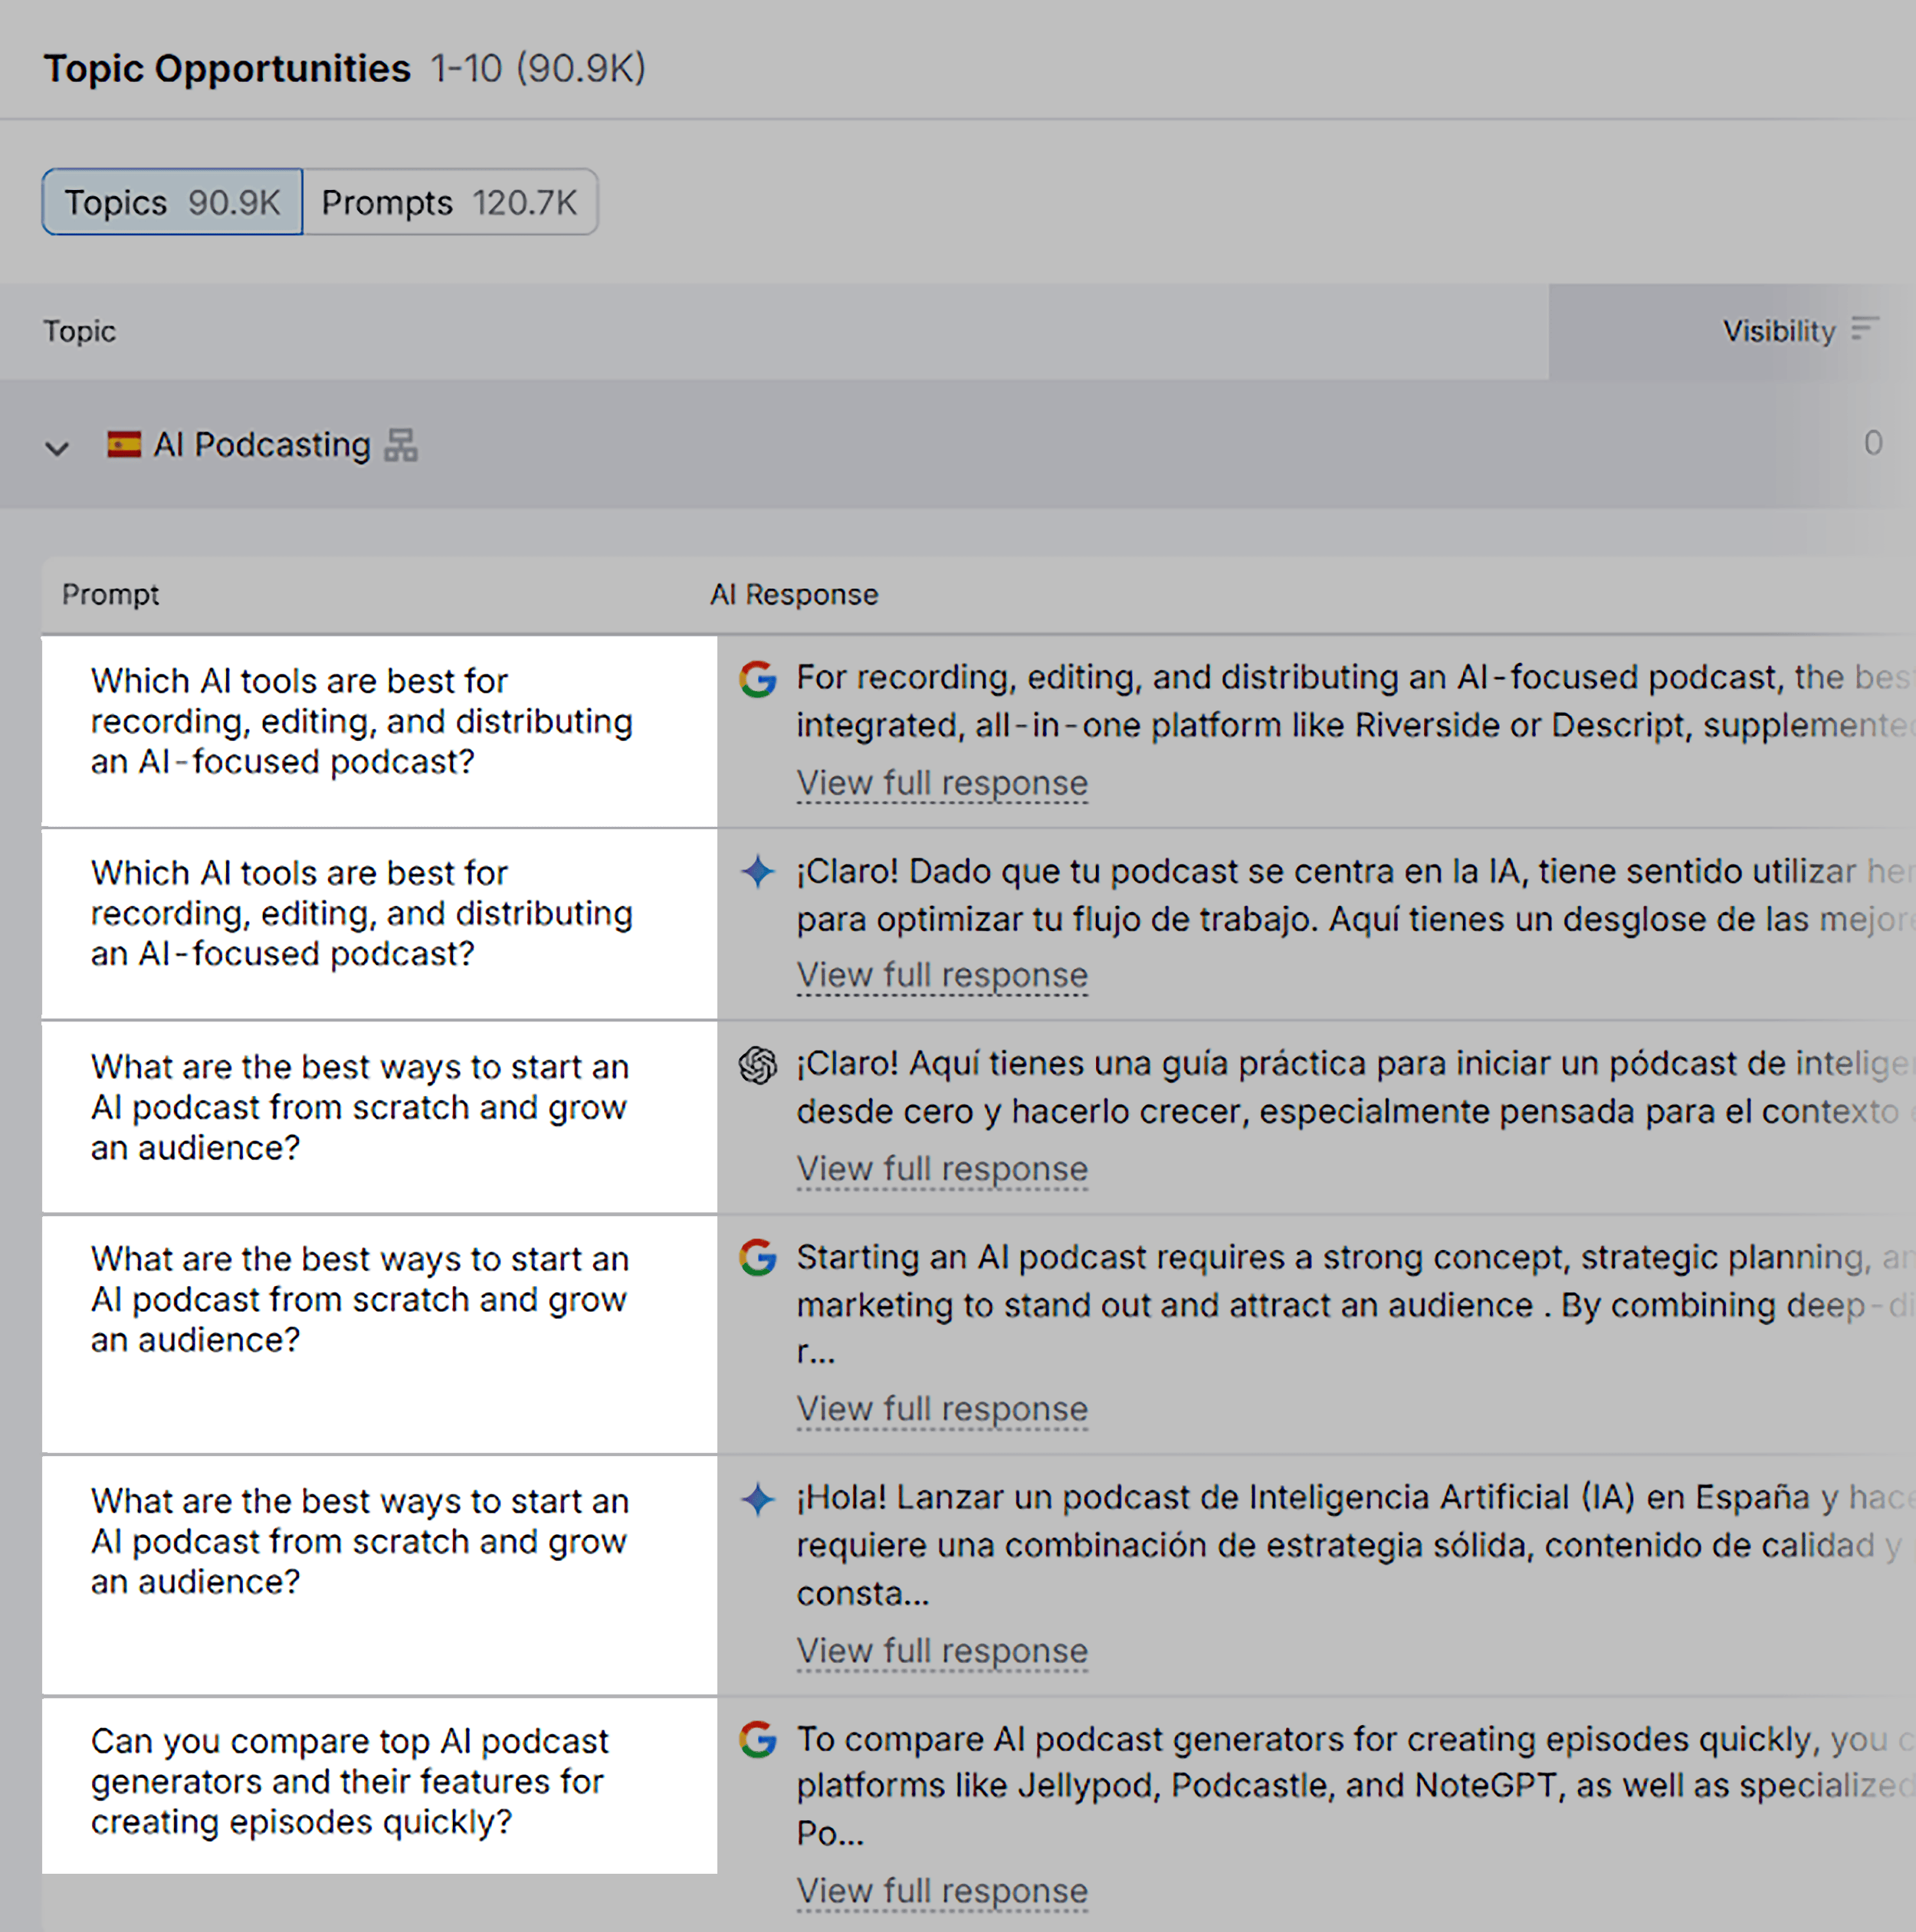This screenshot has width=1916, height=1932.
Task: Click the ChatGPT logo beside the podcast guide response
Action: (757, 1065)
